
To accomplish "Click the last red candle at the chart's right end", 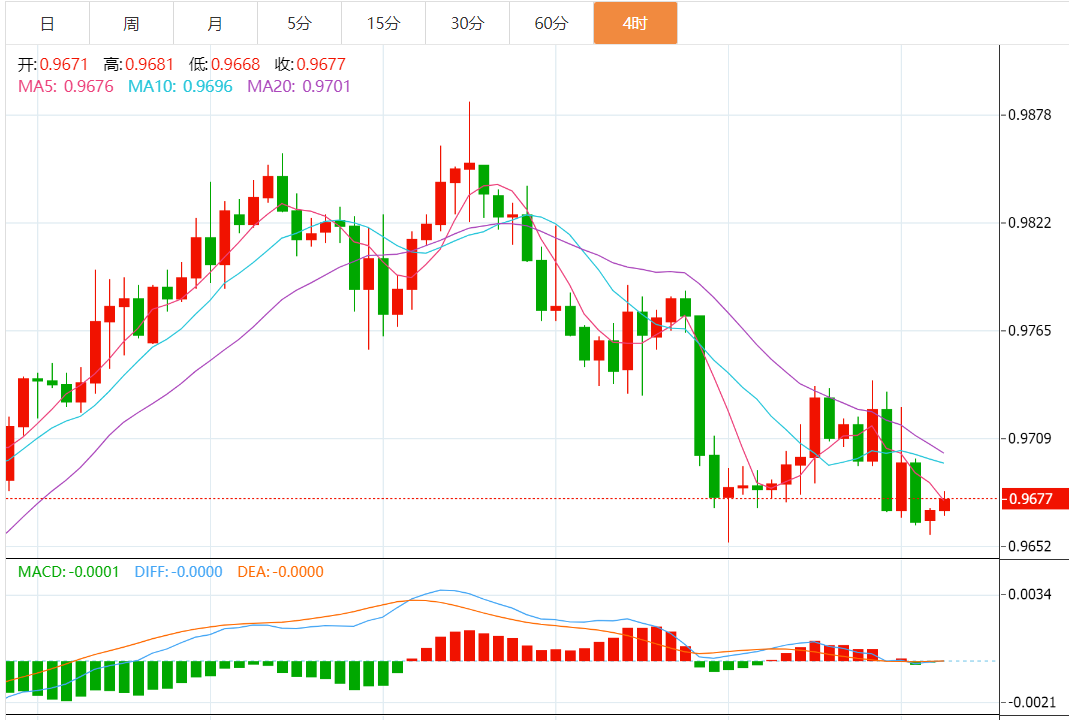I will (x=944, y=505).
